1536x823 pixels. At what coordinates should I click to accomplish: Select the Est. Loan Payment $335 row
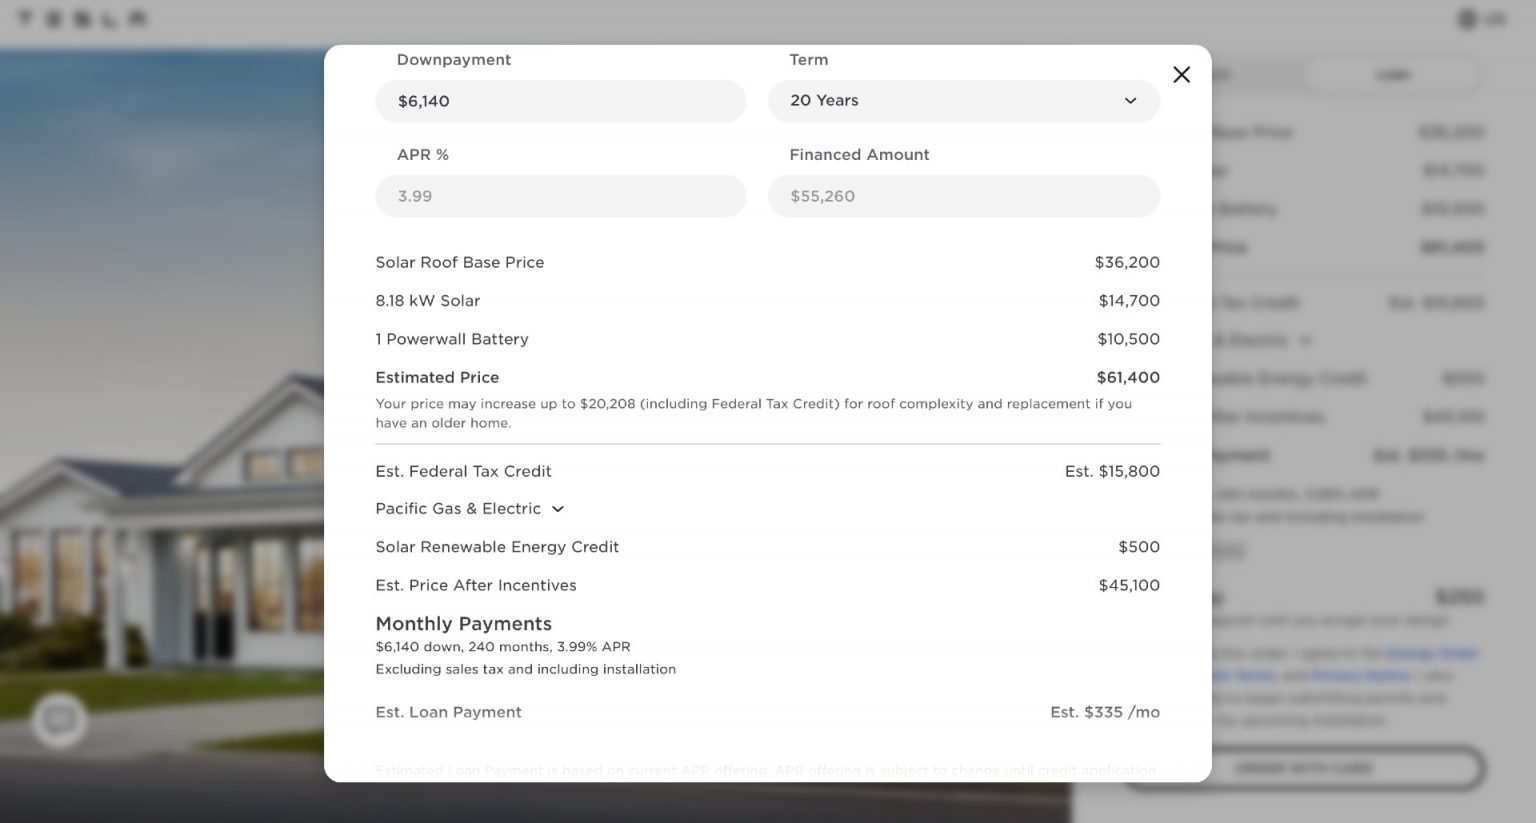(x=767, y=712)
